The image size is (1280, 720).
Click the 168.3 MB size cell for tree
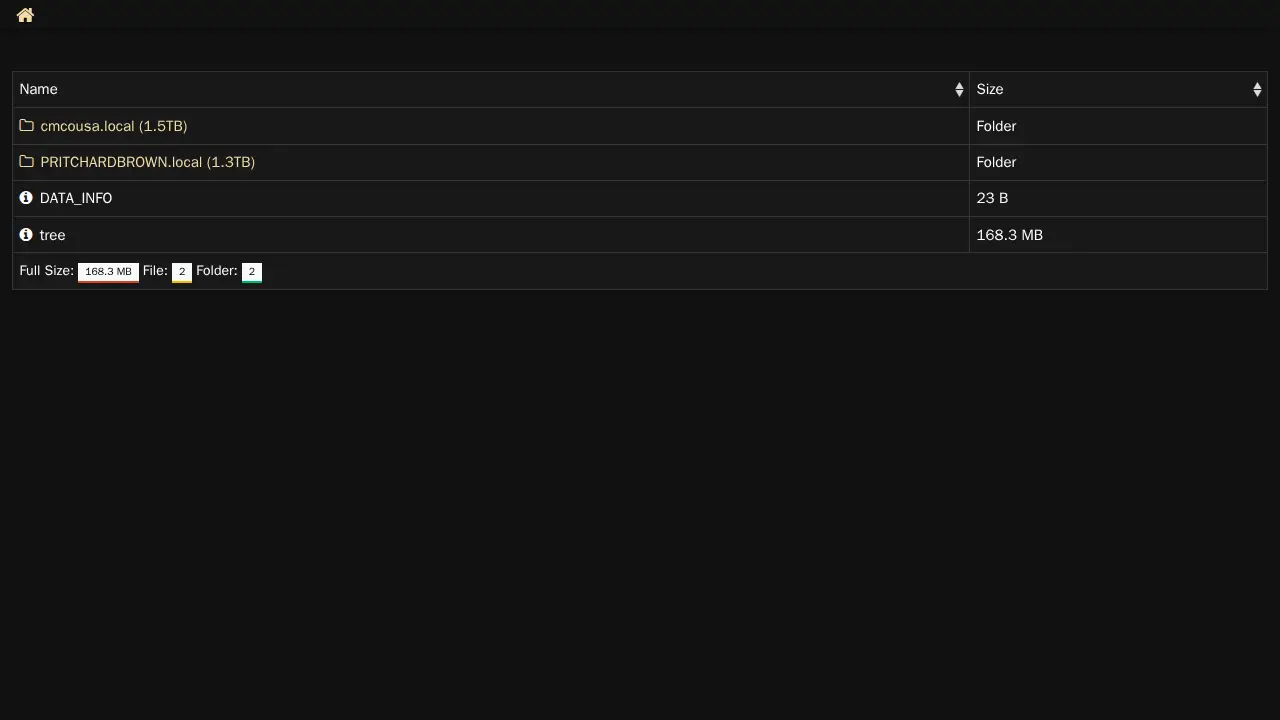point(1009,235)
